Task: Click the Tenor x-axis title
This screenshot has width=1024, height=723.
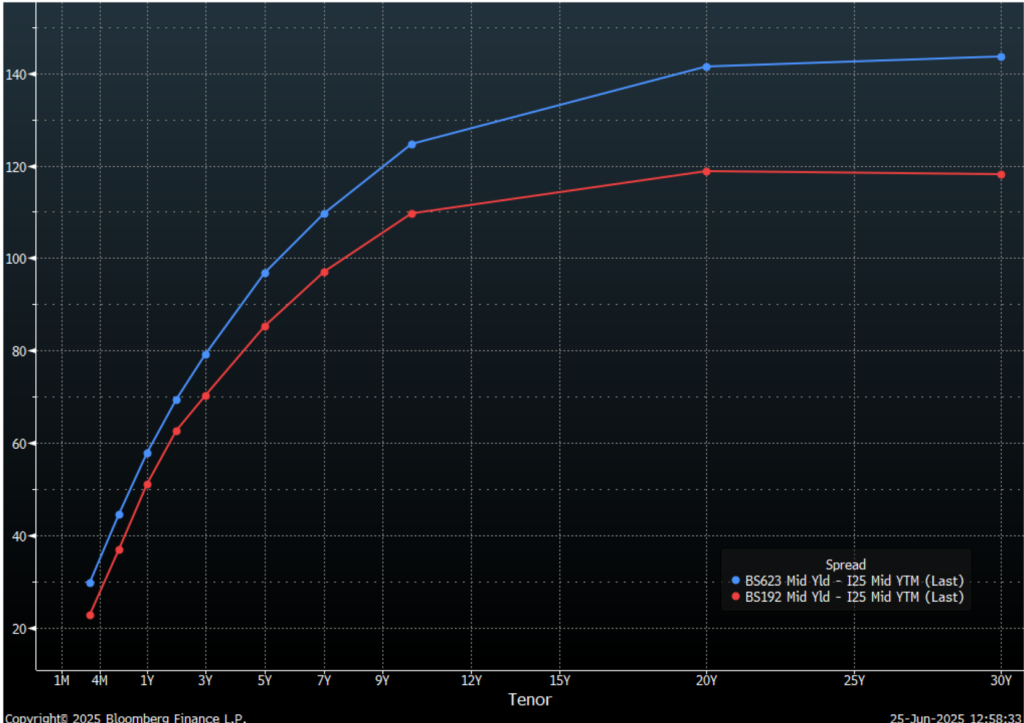Action: [x=529, y=700]
